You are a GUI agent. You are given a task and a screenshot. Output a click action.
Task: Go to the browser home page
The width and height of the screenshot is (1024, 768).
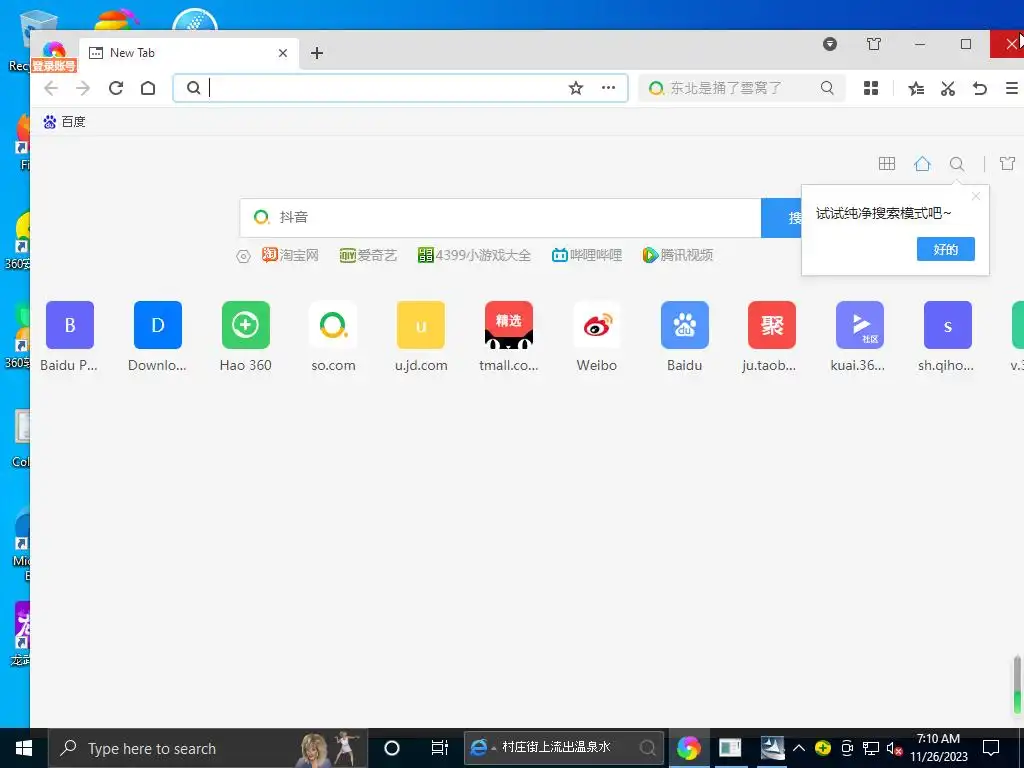148,88
